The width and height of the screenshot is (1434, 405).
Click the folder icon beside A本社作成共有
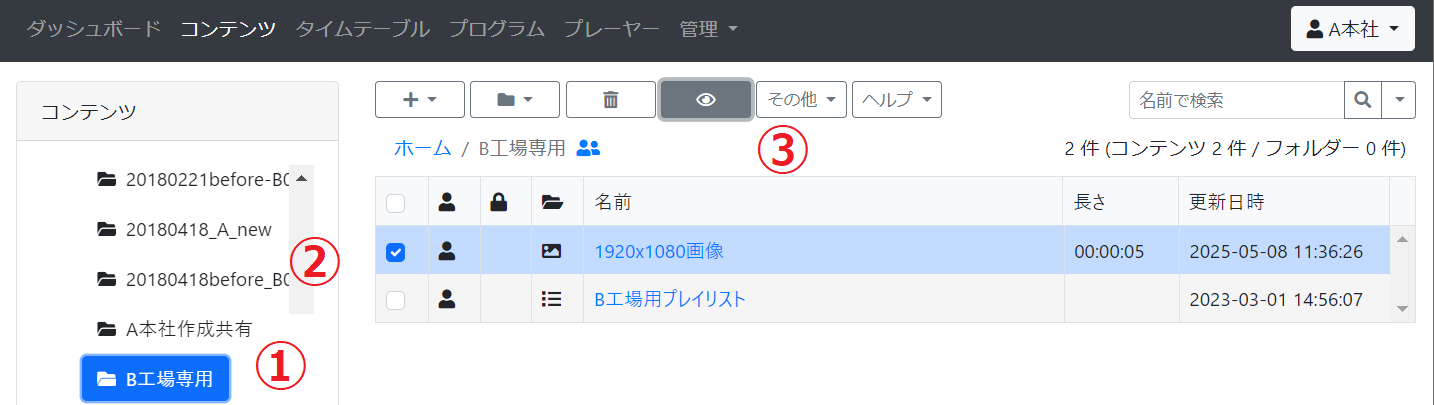click(106, 328)
